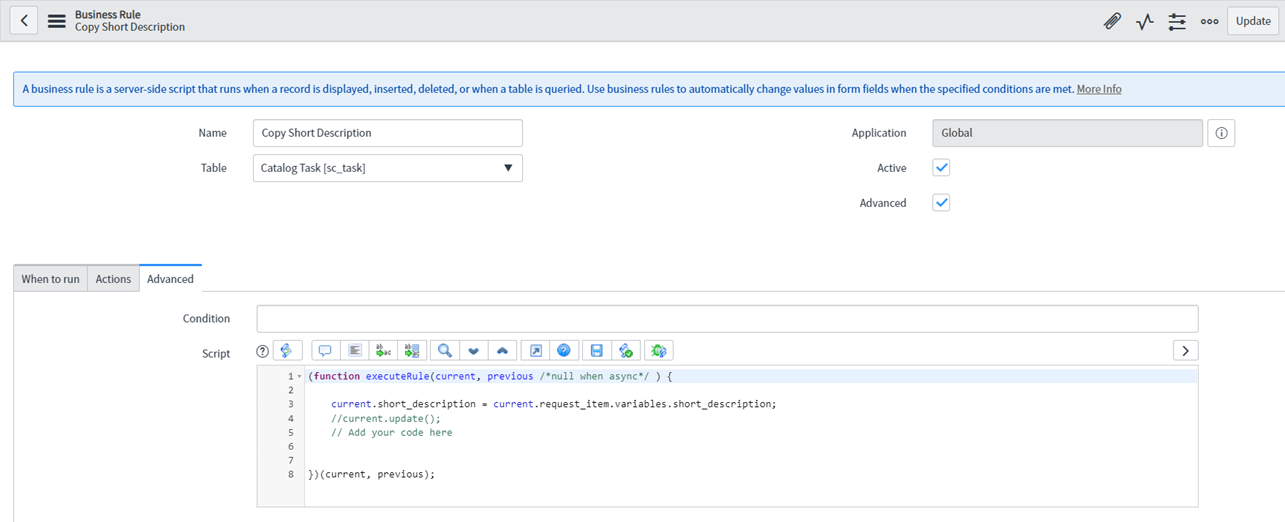Screen dimensions: 1285x522
Task: Click the '})(current, previous);' line
Action: click(x=371, y=474)
